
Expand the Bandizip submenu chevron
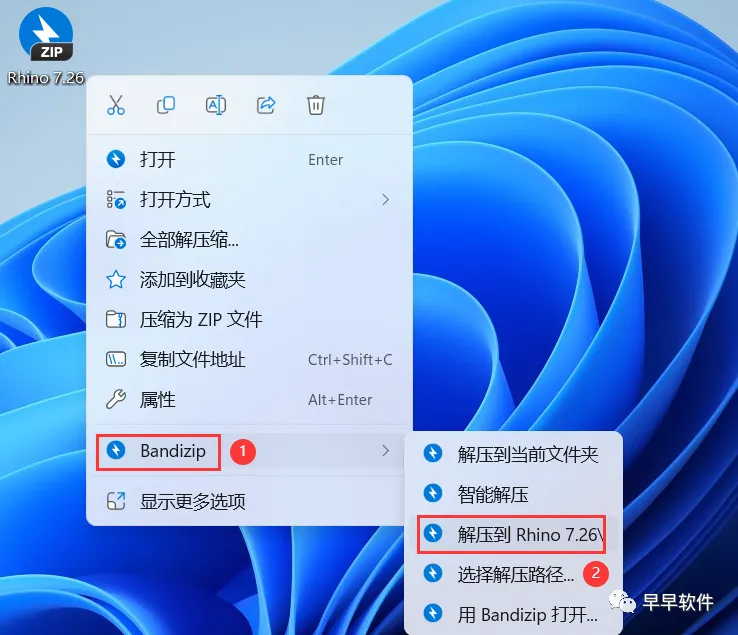coord(385,451)
